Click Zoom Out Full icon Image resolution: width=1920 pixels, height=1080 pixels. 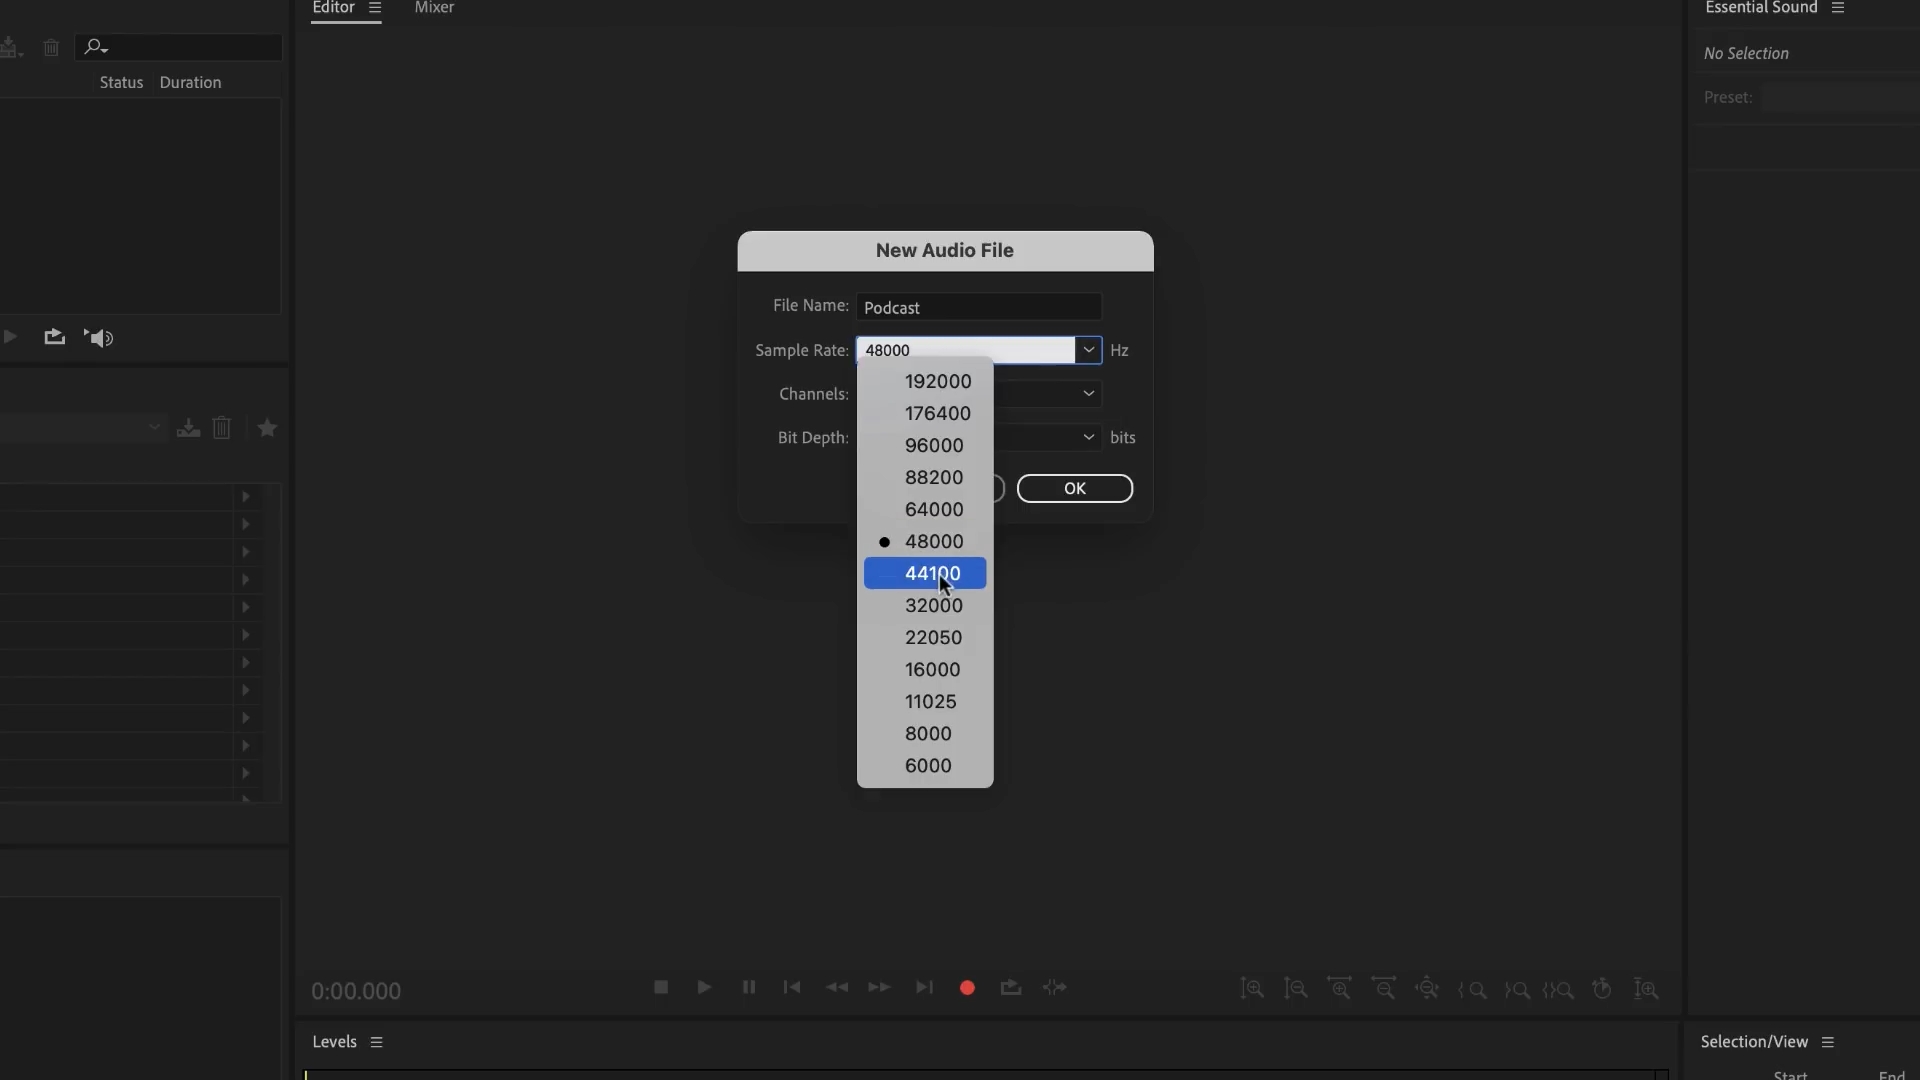tap(1428, 989)
